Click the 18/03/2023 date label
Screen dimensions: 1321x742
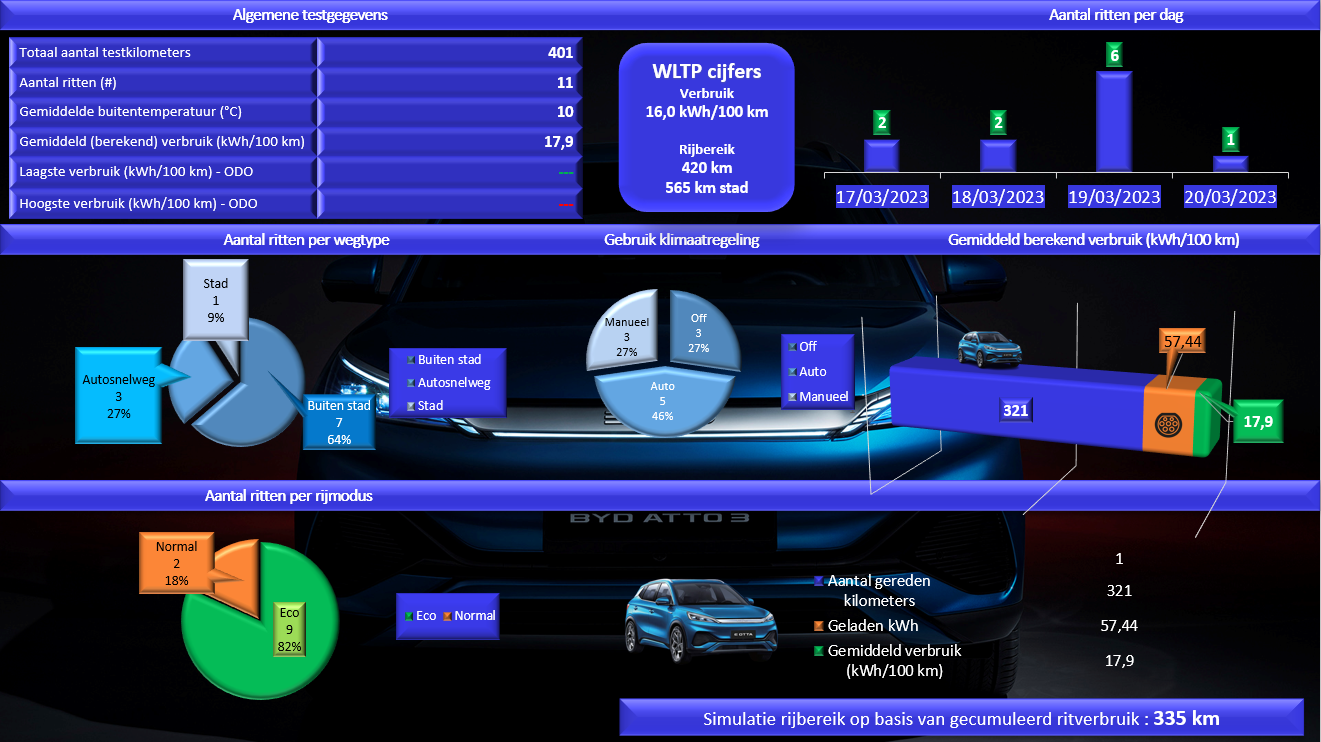tap(998, 196)
